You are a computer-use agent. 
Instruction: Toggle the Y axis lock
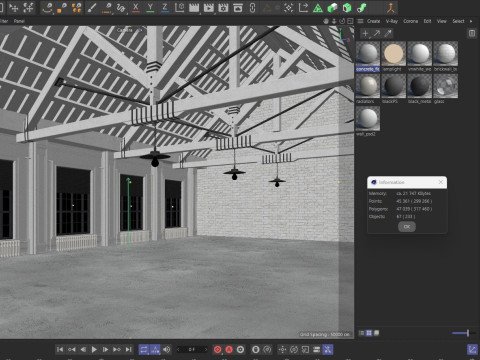[150, 7]
